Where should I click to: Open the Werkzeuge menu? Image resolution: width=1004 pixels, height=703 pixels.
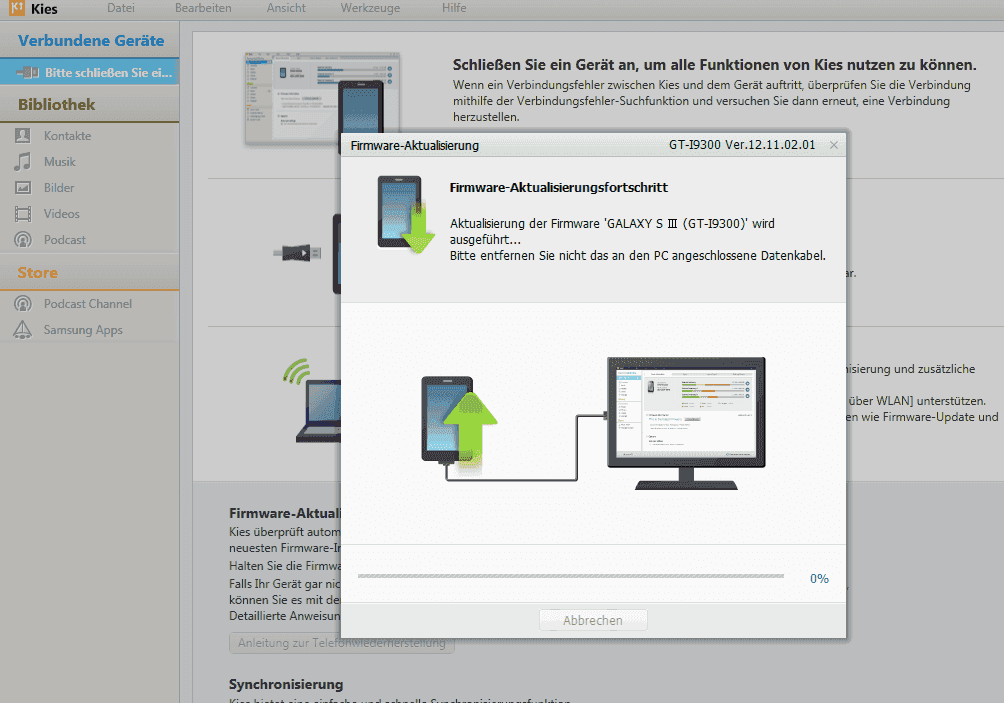370,8
